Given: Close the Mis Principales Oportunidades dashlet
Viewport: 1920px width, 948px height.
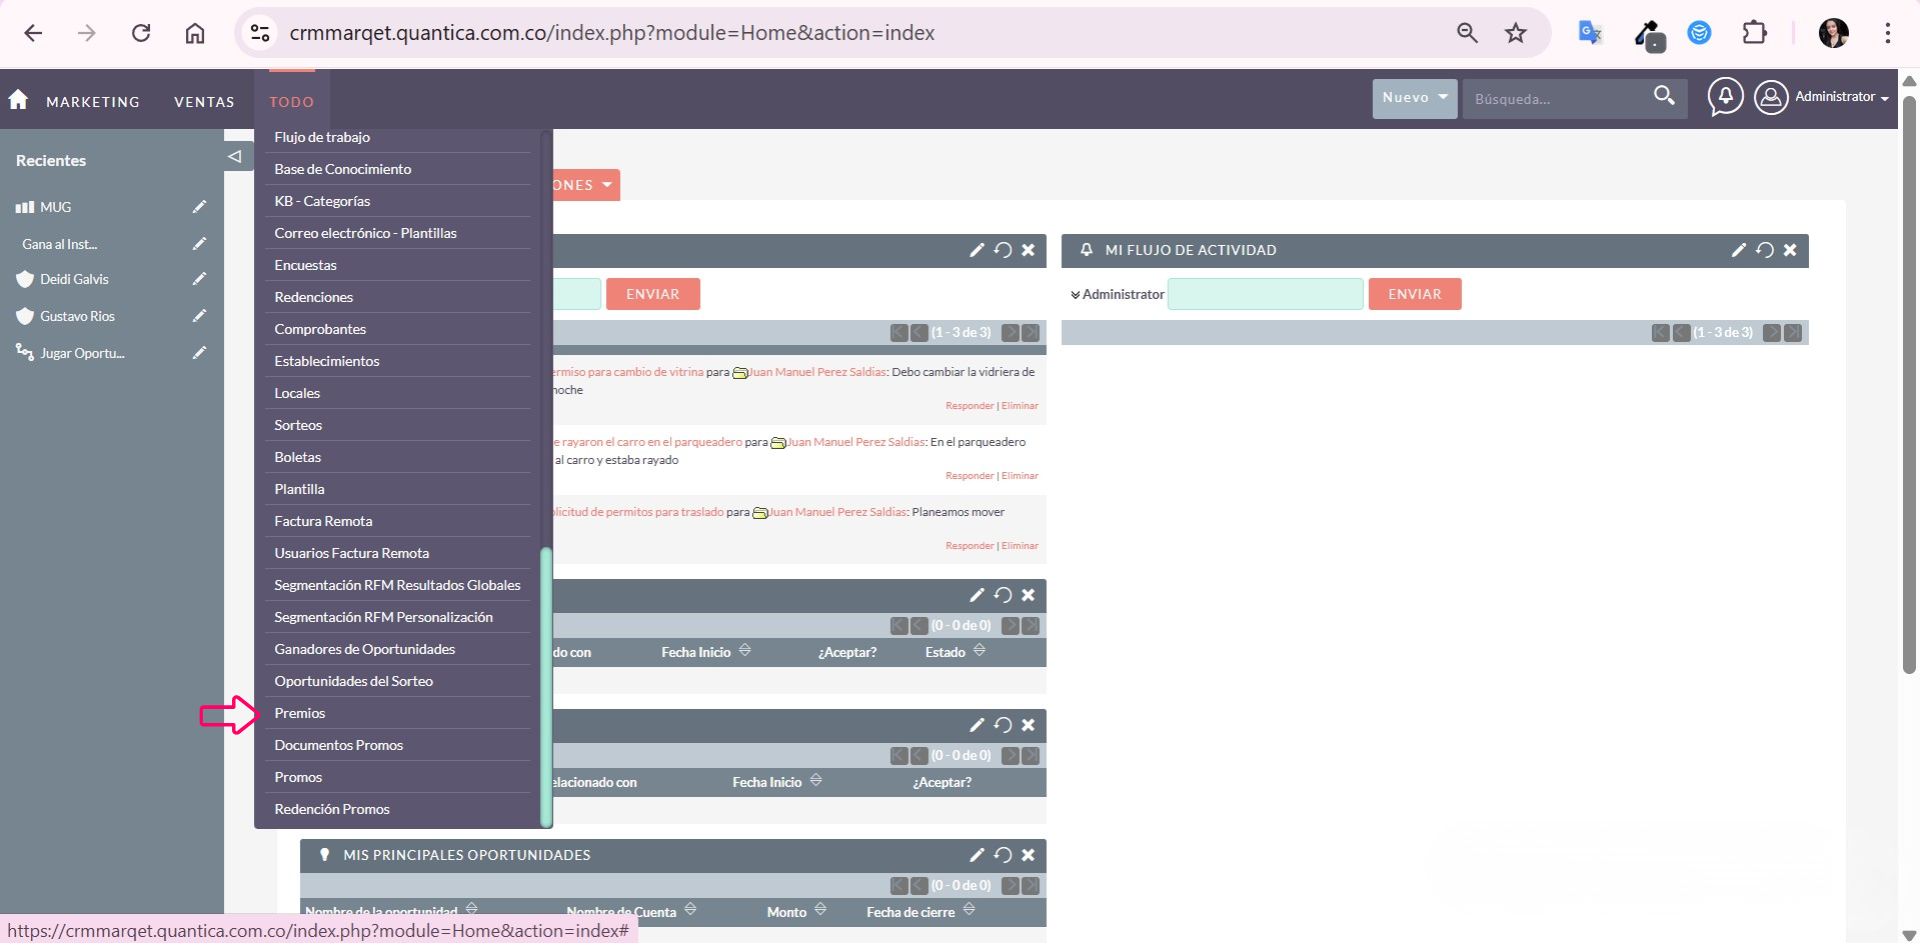Looking at the screenshot, I should pyautogui.click(x=1028, y=855).
